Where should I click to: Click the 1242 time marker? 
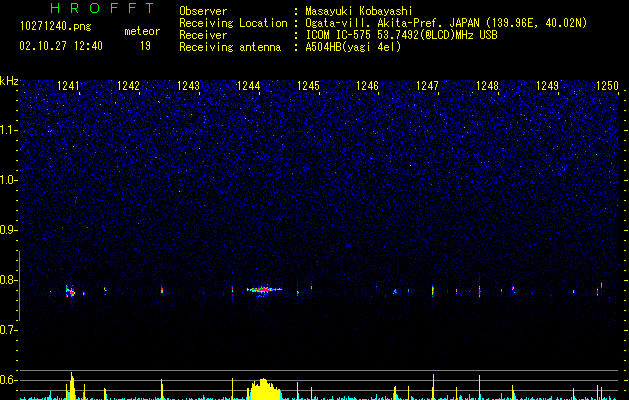128,86
